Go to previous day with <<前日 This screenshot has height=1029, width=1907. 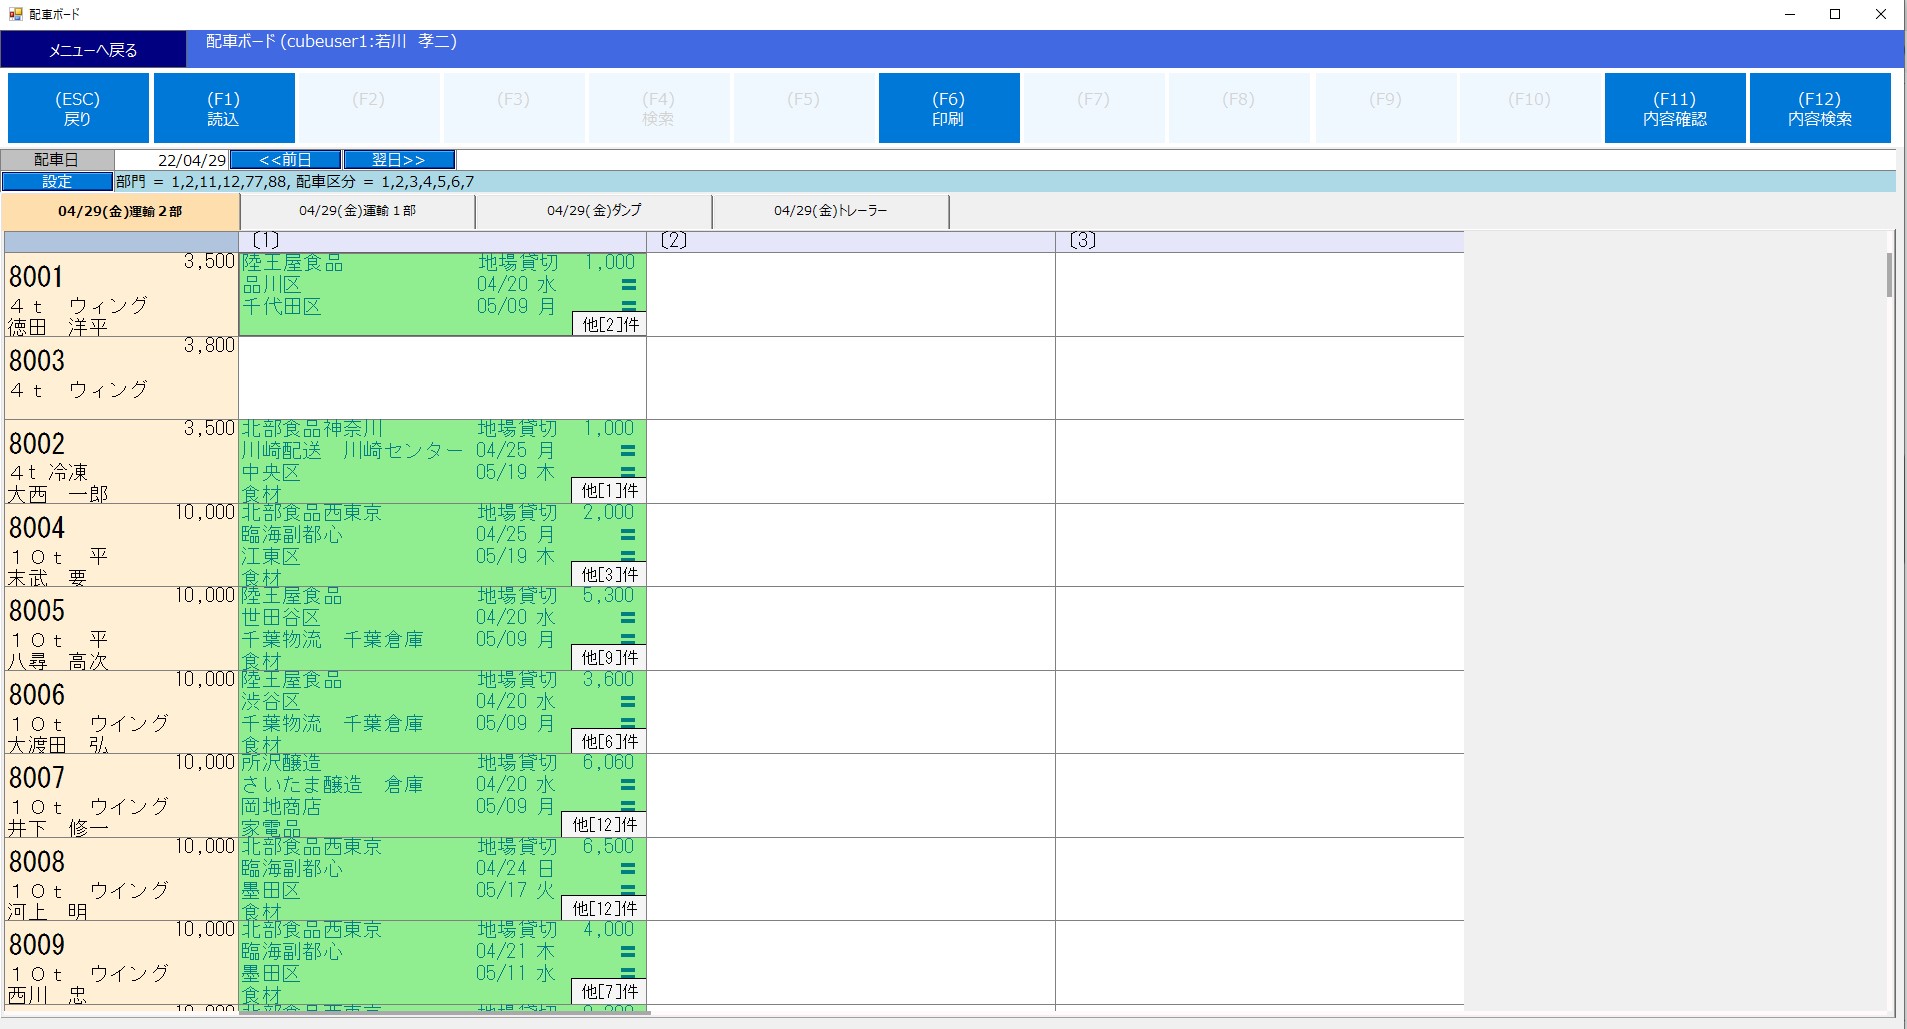(285, 160)
